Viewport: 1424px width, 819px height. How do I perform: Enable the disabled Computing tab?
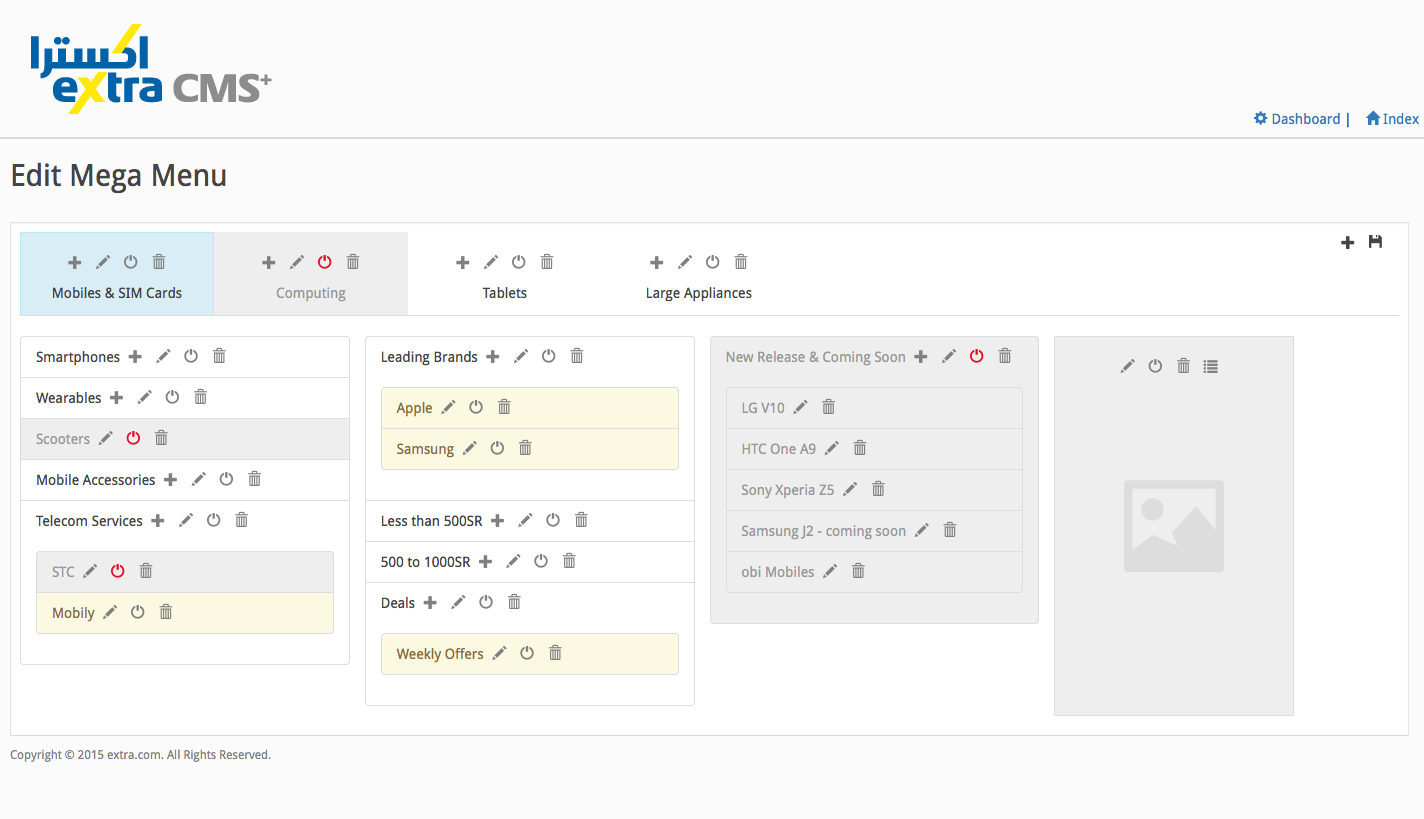pos(325,262)
